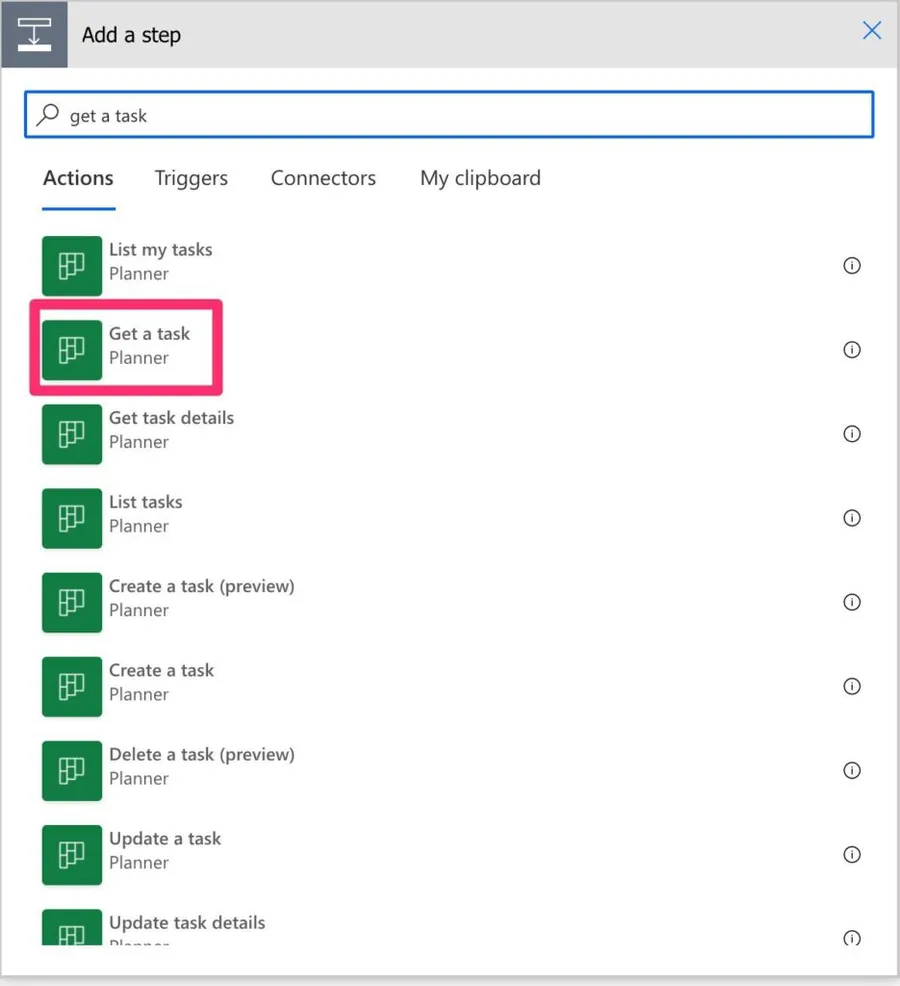
Task: Click the search box containing 'get a task'
Action: (450, 116)
